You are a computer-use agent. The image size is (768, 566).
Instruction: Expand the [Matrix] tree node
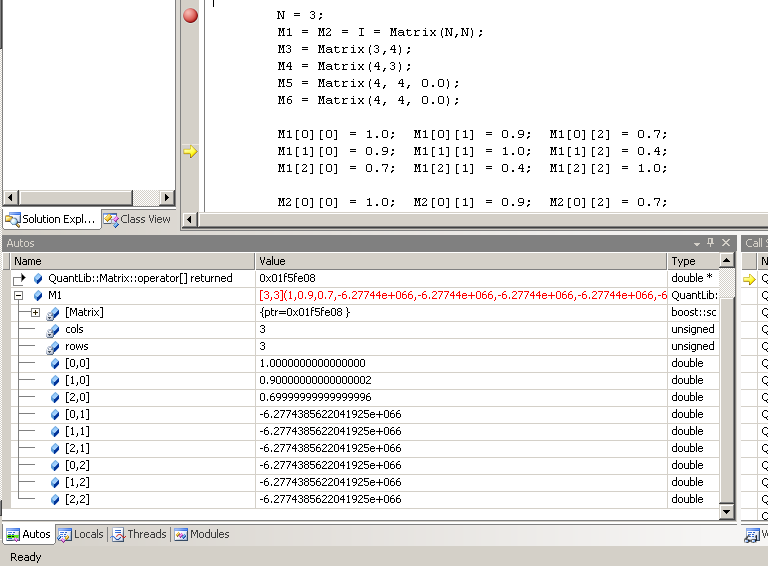(35, 313)
